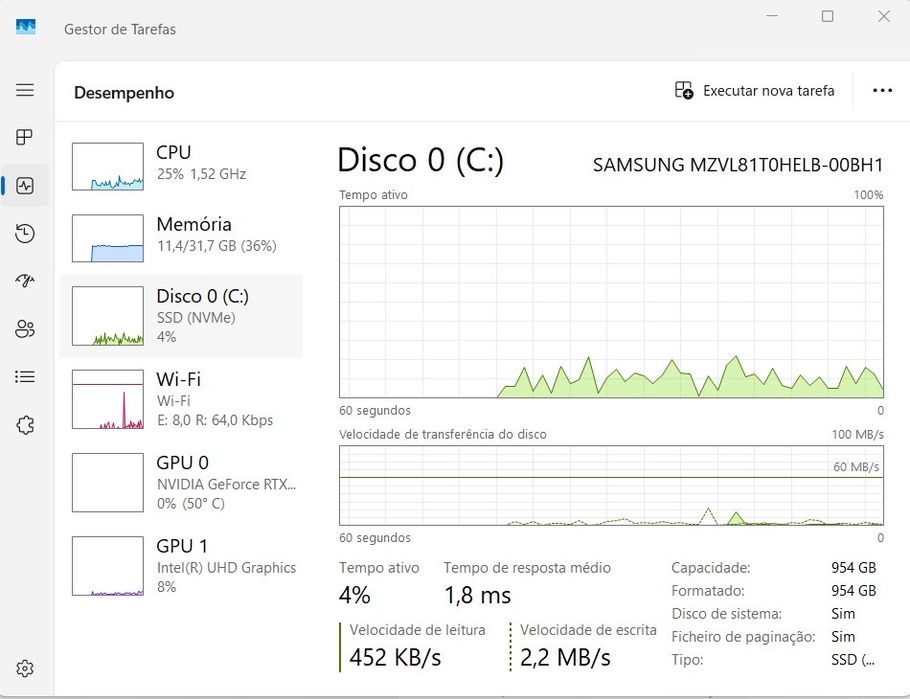Image resolution: width=910 pixels, height=699 pixels.
Task: Open the hamburger navigation menu
Action: [25, 90]
